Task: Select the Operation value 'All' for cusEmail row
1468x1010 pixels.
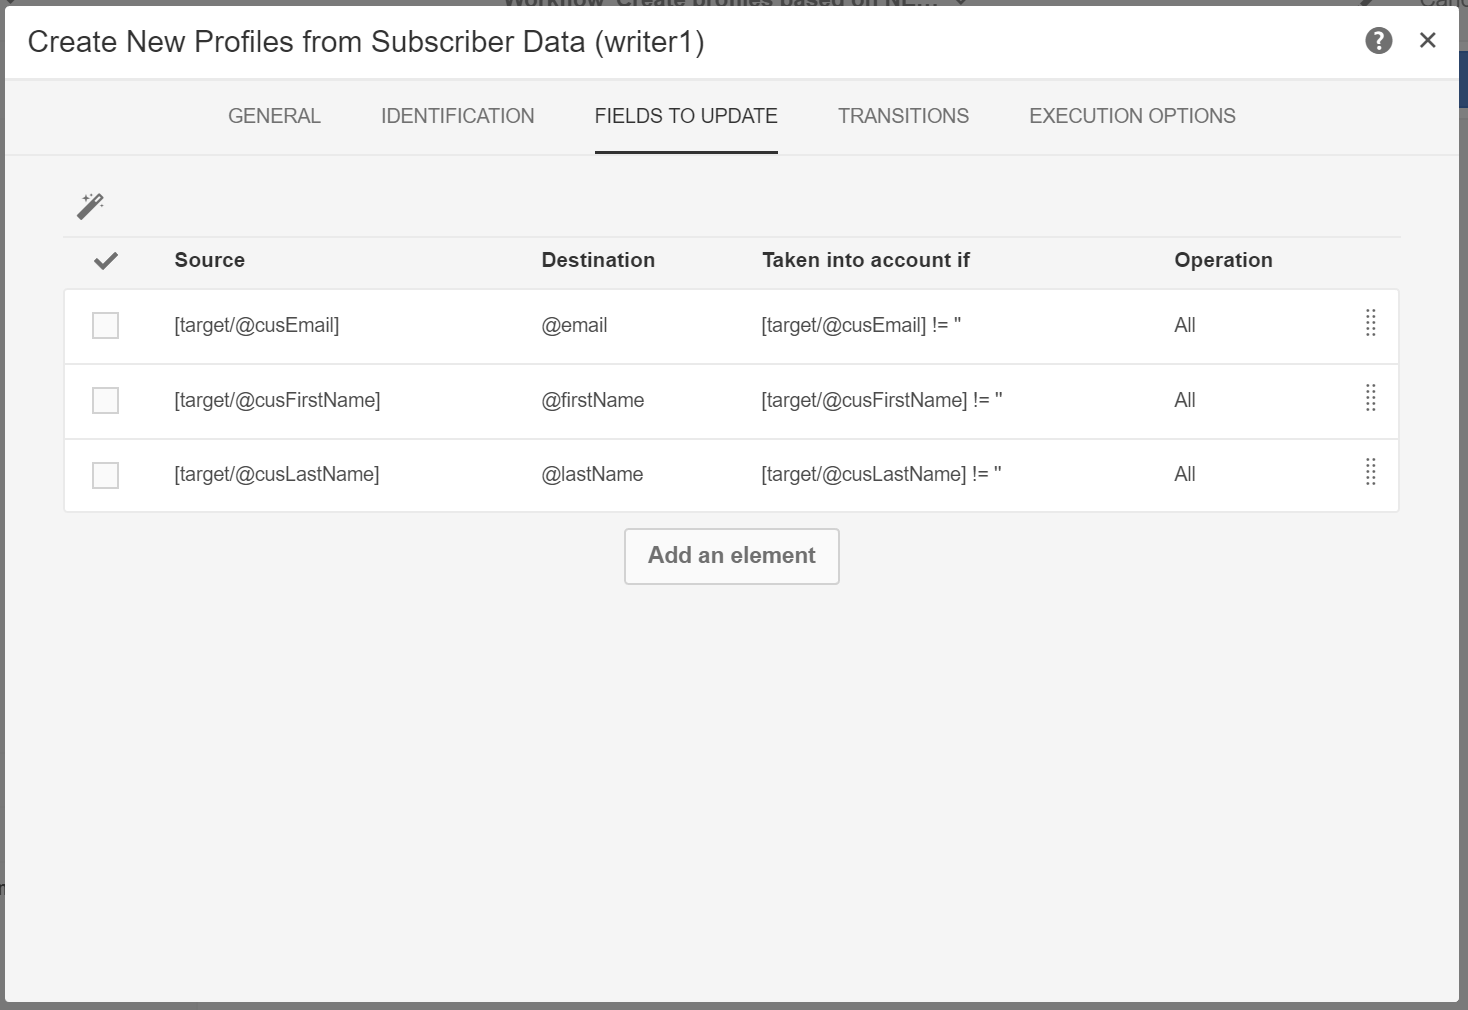Action: coord(1185,326)
